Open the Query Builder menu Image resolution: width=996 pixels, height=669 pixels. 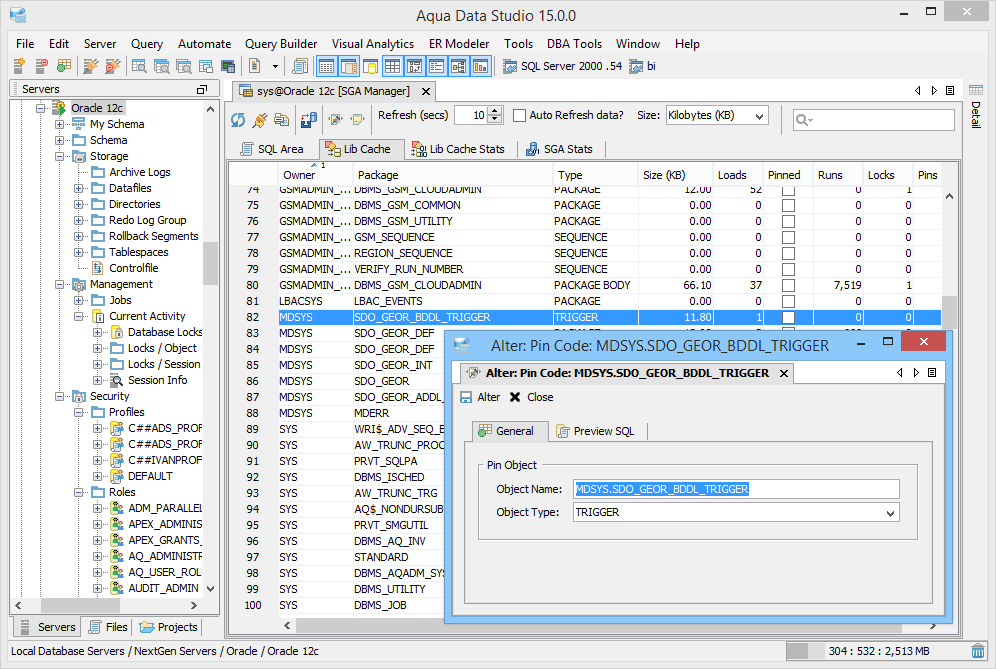(x=281, y=44)
